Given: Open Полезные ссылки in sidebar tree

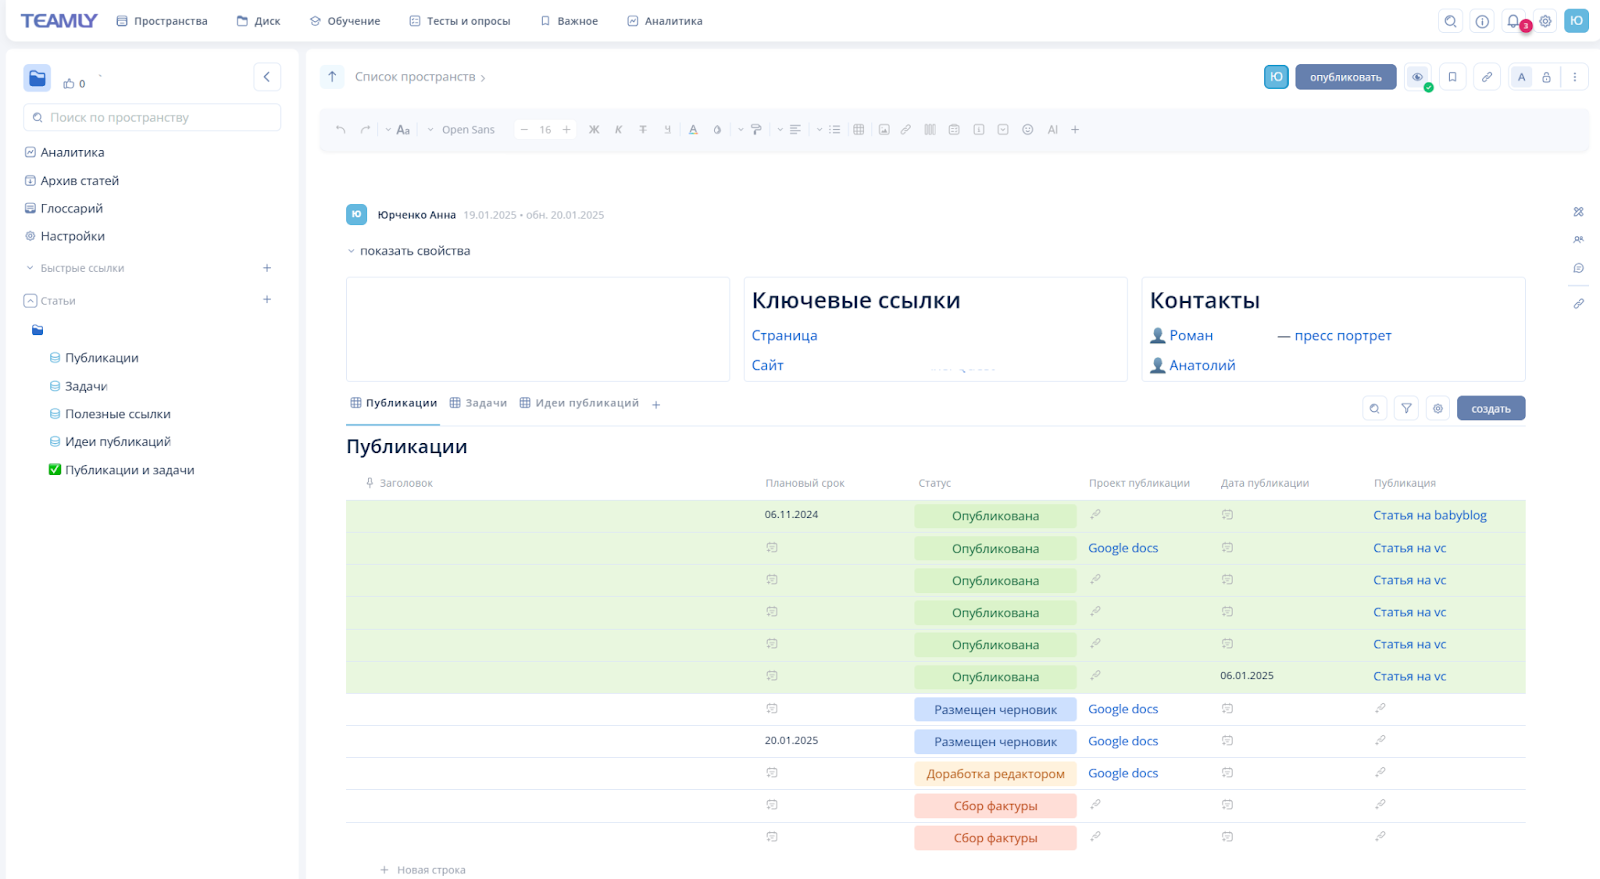Looking at the screenshot, I should [111, 414].
